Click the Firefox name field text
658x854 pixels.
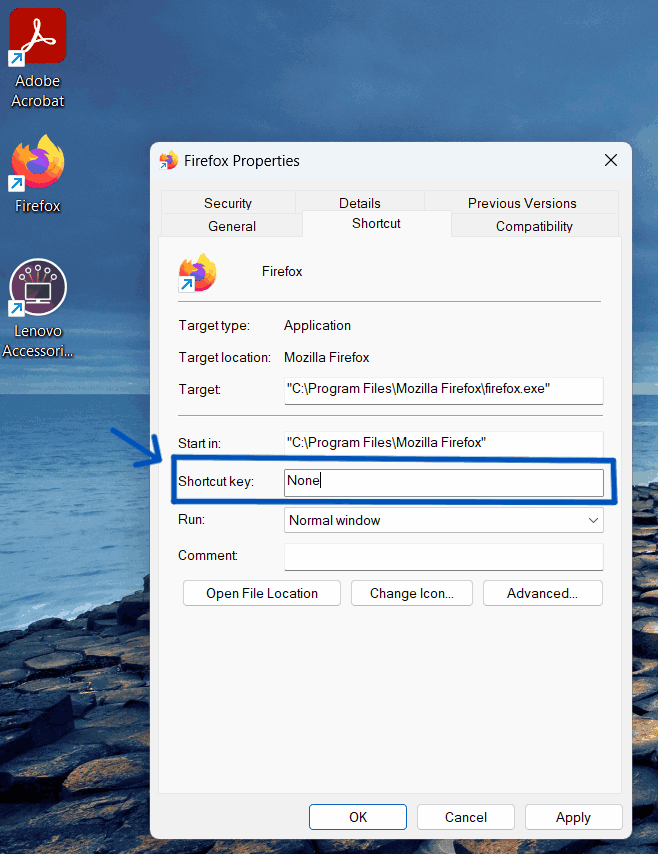coord(282,271)
